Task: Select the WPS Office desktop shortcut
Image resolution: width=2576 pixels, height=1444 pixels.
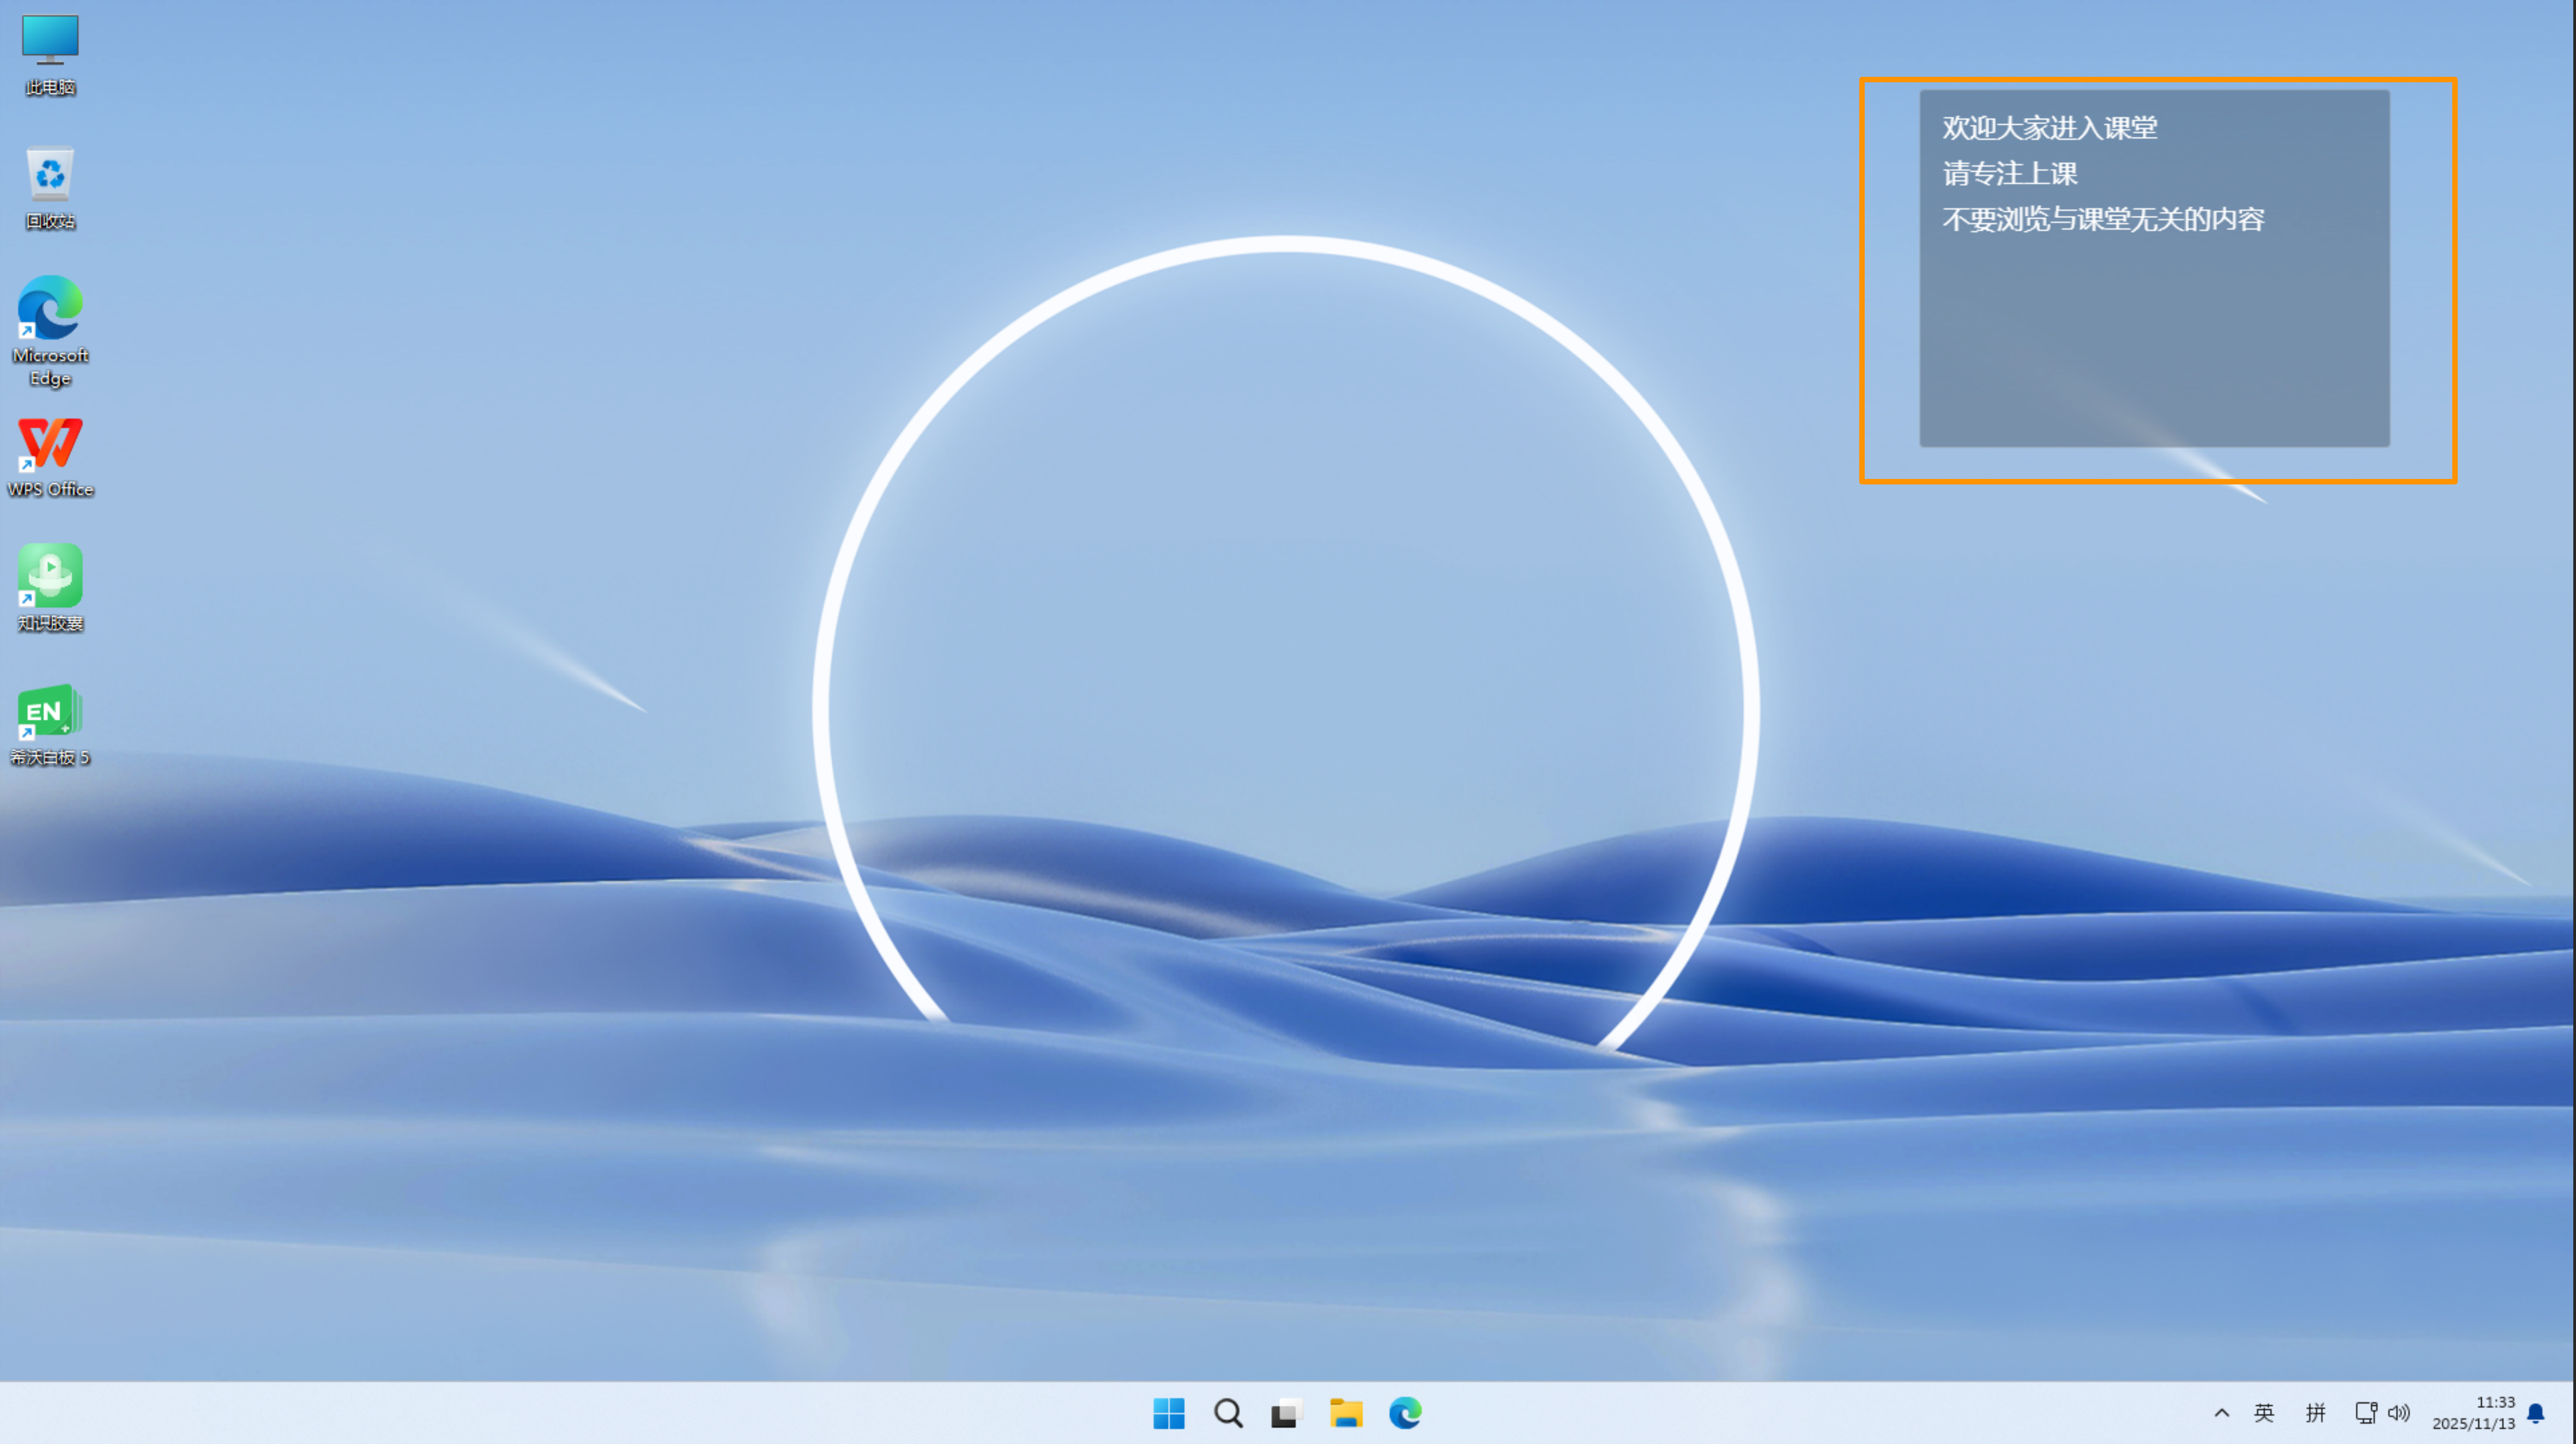Action: coord(50,443)
